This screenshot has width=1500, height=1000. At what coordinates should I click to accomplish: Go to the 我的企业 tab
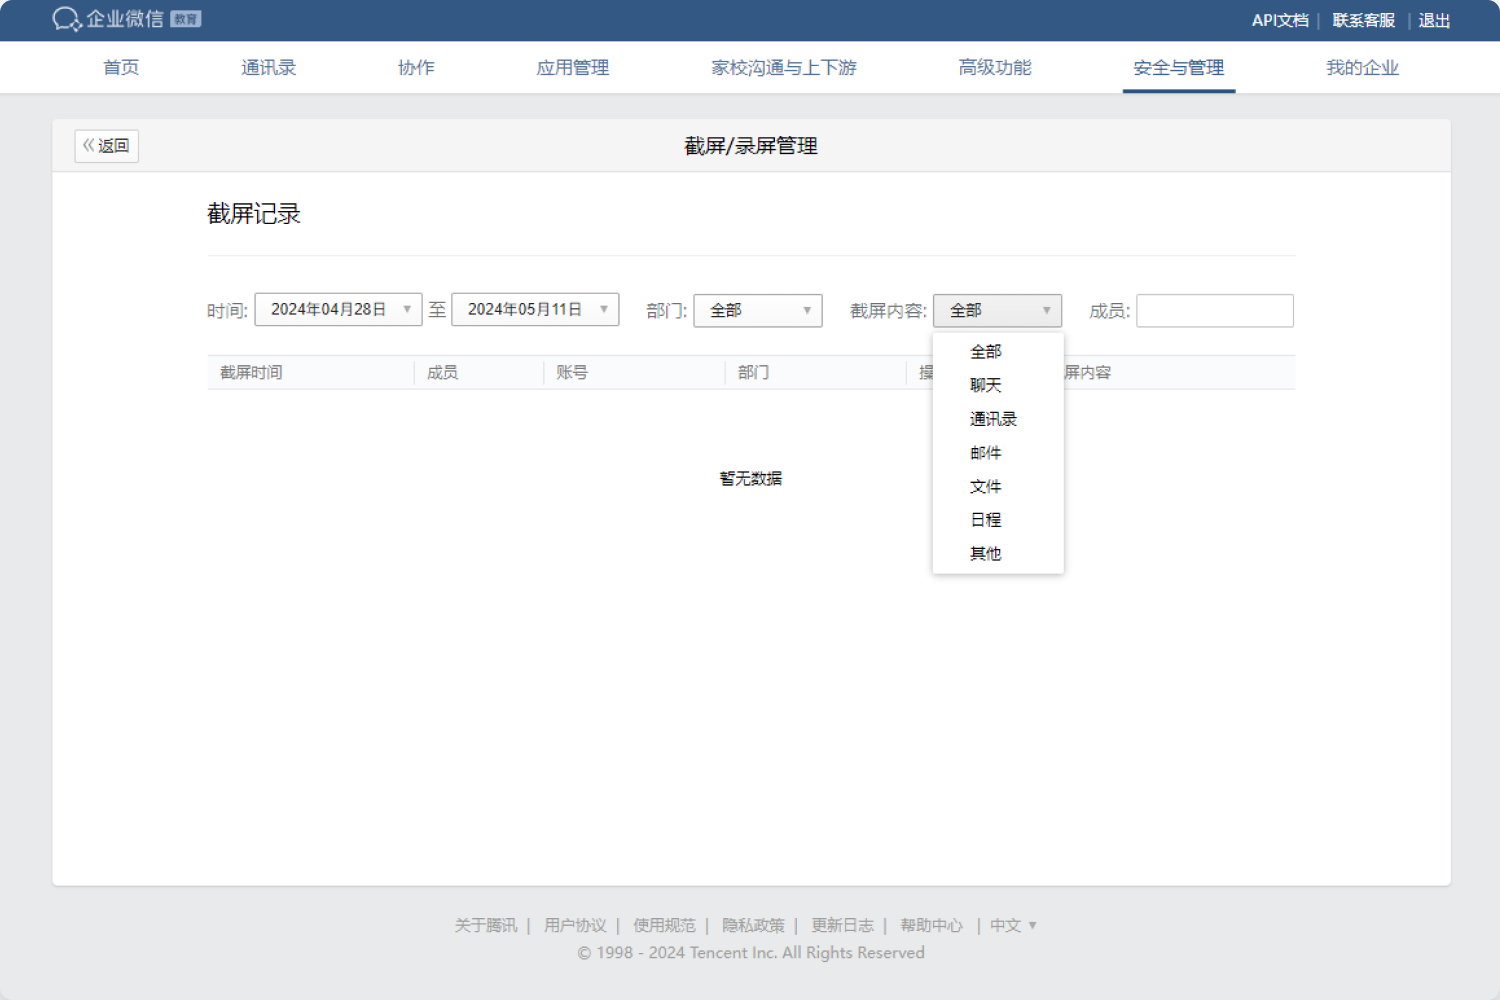pyautogui.click(x=1362, y=68)
